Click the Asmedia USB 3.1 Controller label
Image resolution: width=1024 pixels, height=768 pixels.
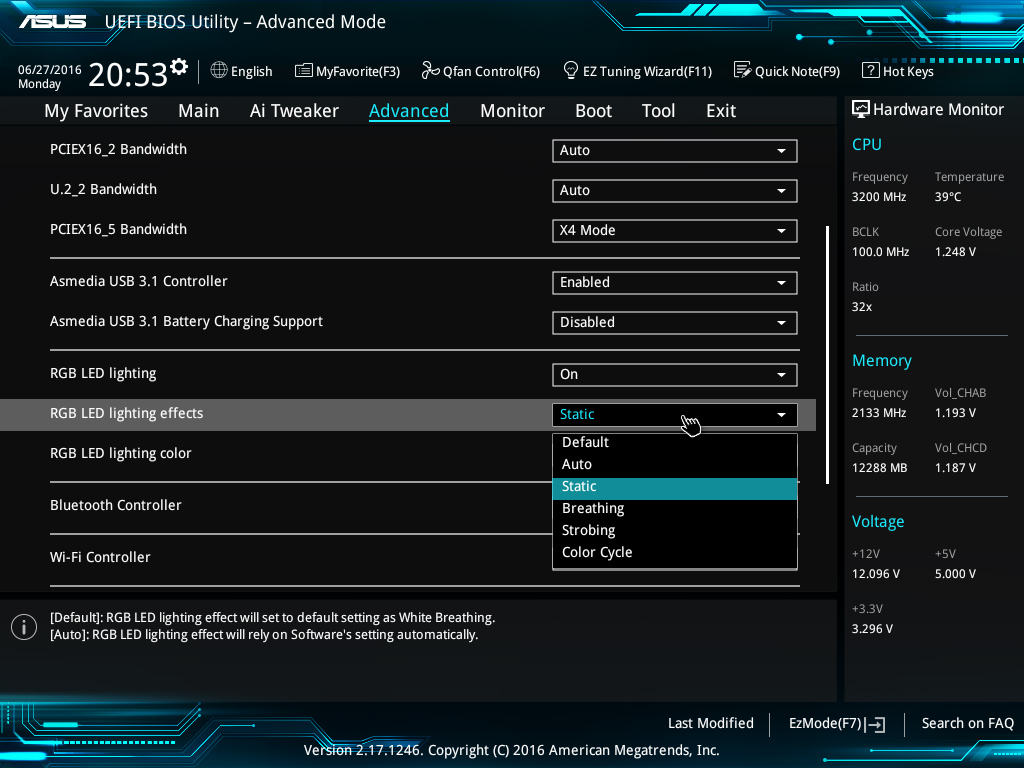[138, 281]
